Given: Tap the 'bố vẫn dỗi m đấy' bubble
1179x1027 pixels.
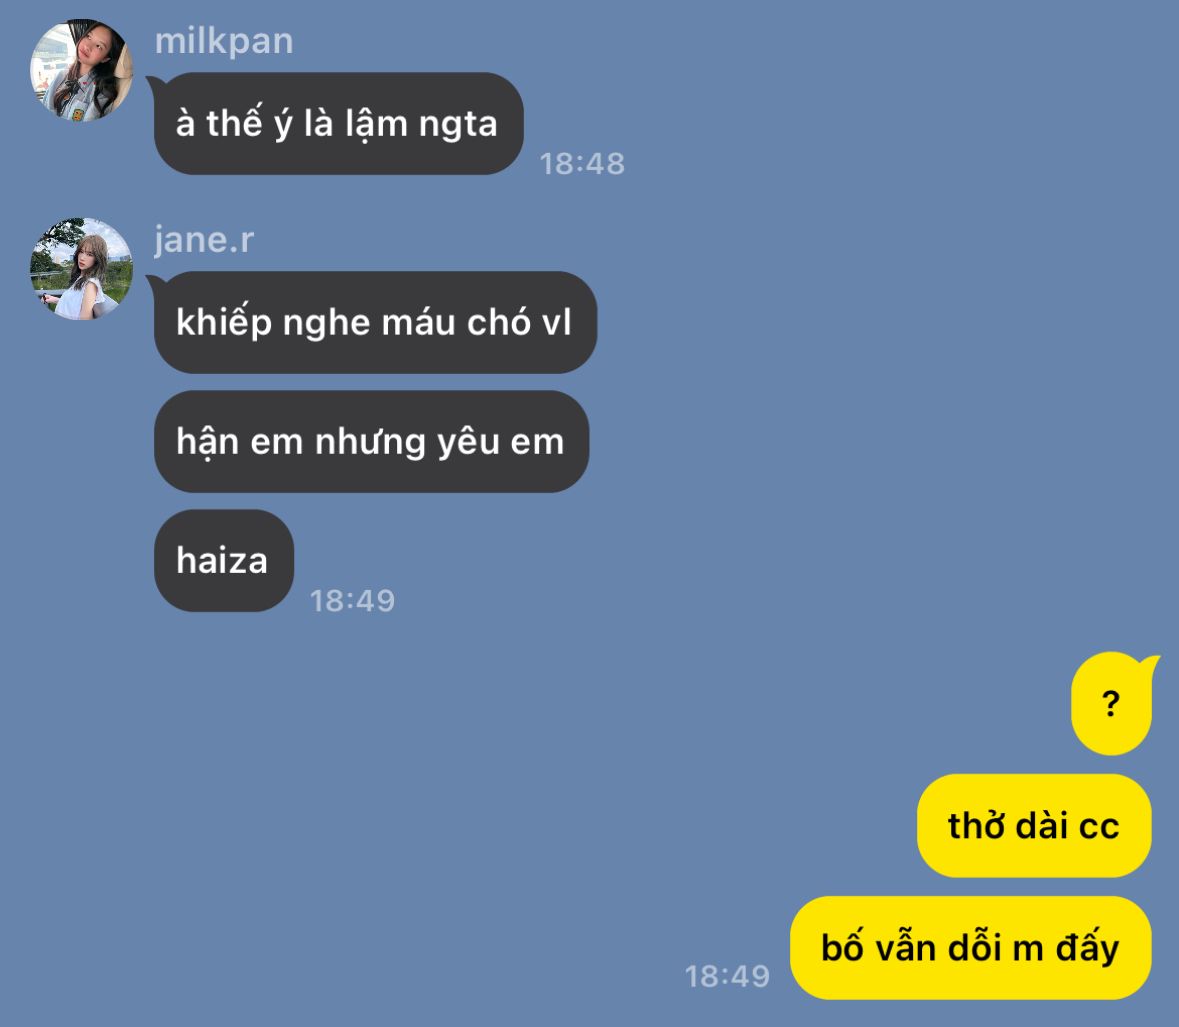Looking at the screenshot, I should pyautogui.click(x=971, y=947).
